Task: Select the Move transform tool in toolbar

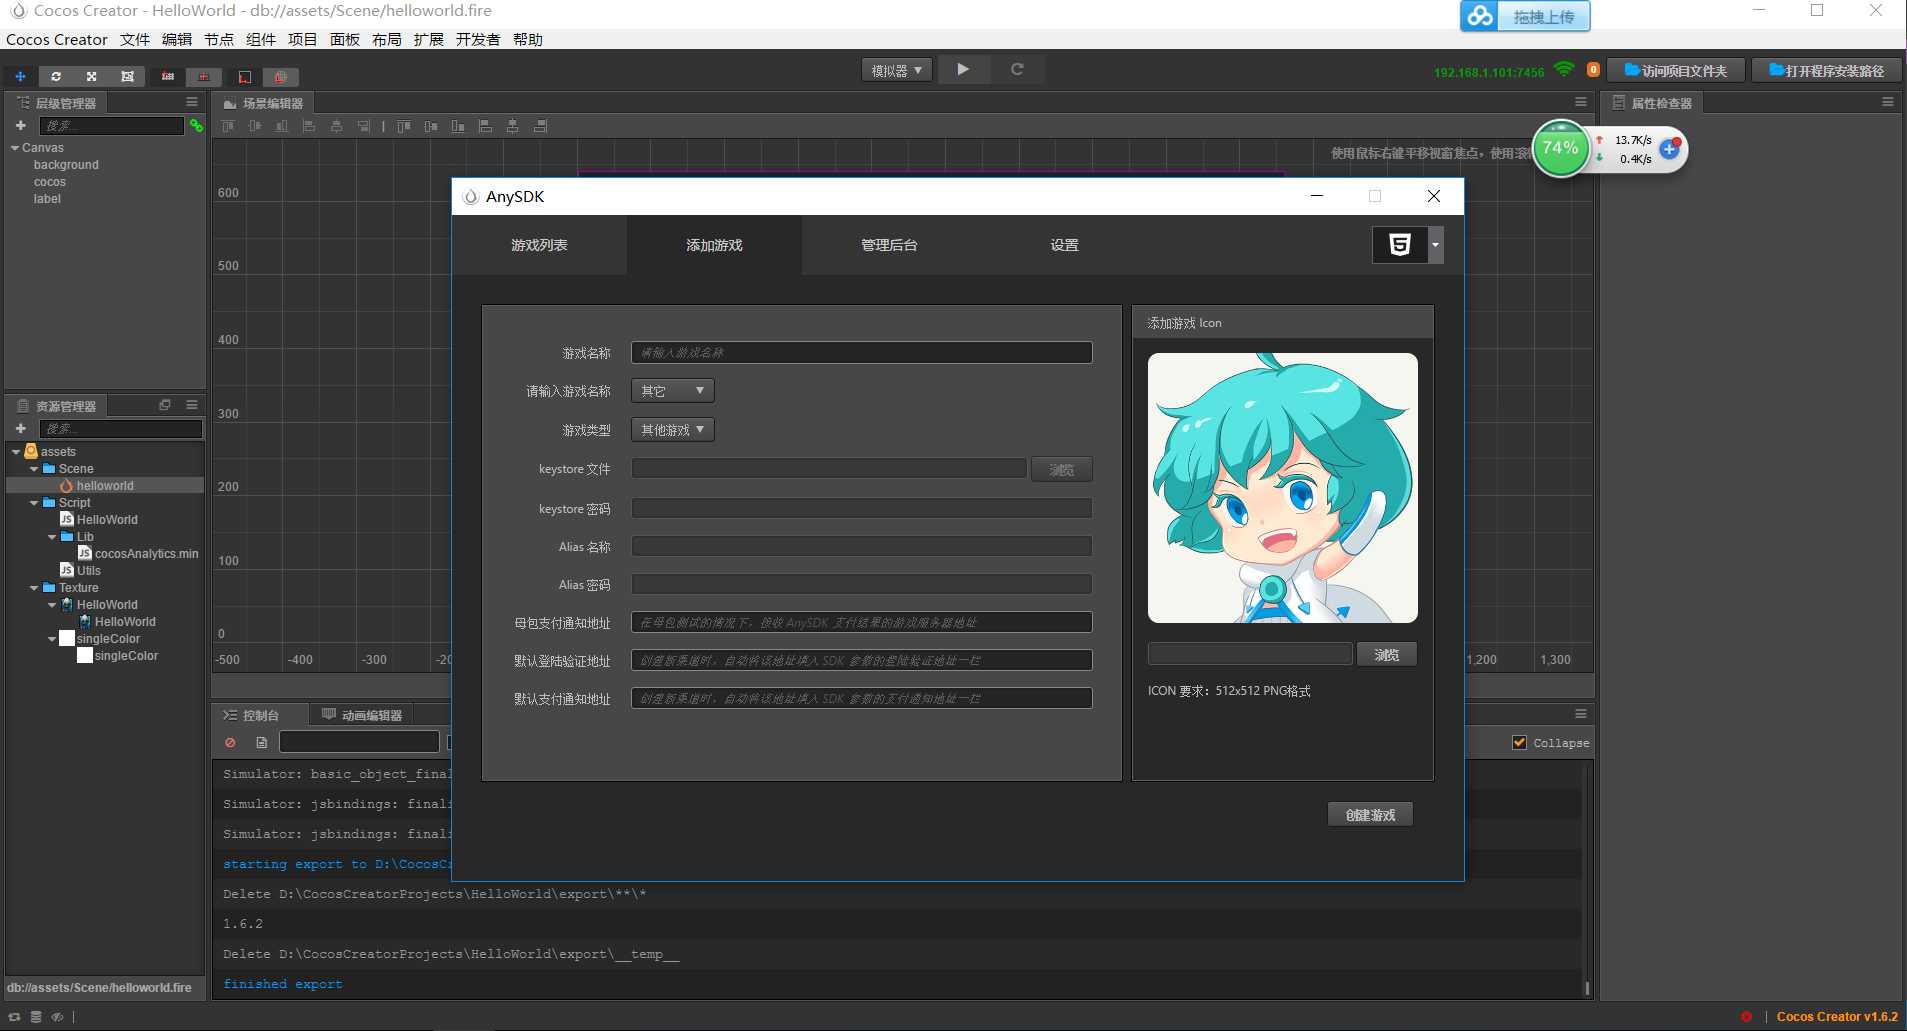Action: coord(20,76)
